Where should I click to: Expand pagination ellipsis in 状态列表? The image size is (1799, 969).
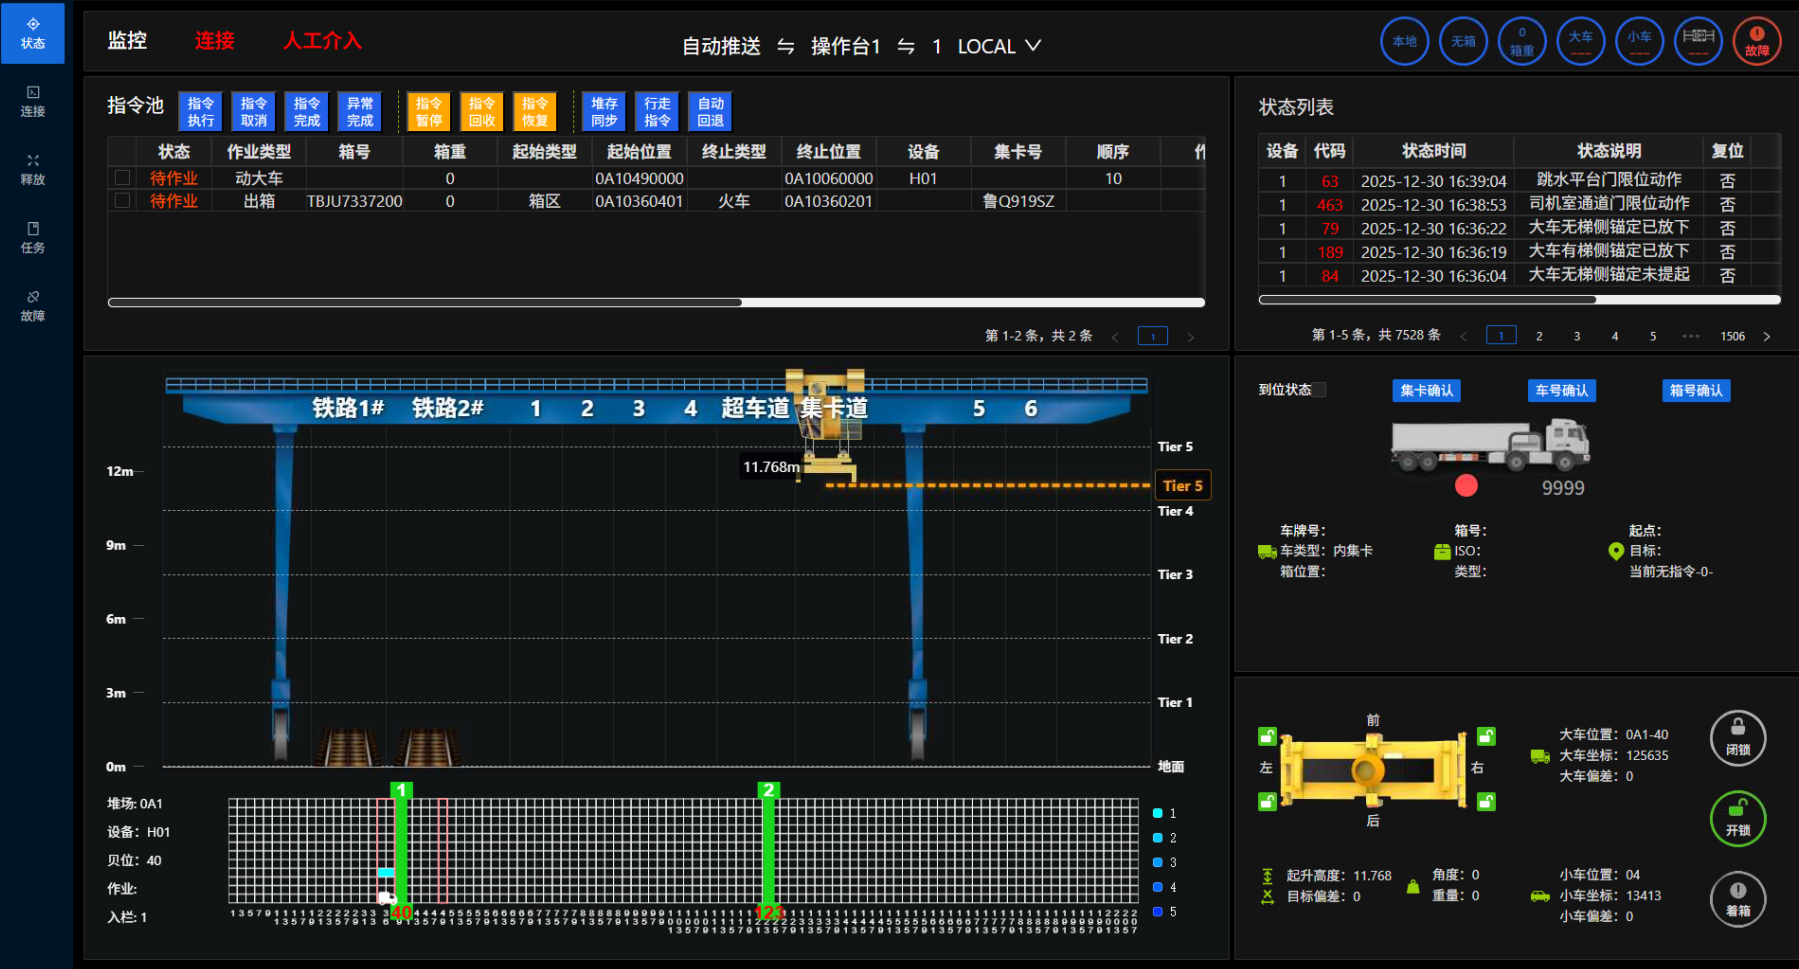[1690, 336]
